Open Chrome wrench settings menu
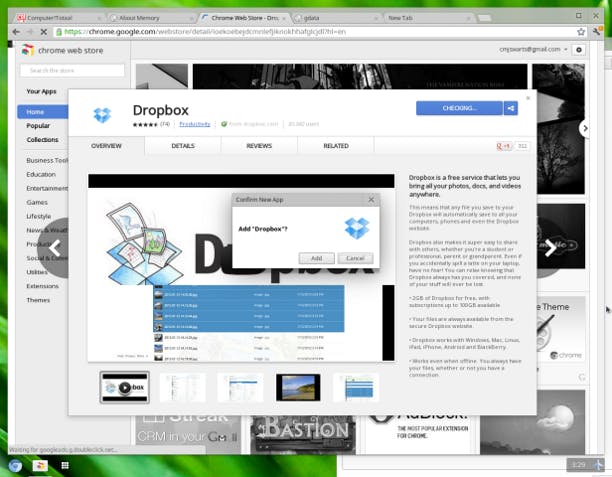Screen dimensions: 612x477 pos(596,32)
